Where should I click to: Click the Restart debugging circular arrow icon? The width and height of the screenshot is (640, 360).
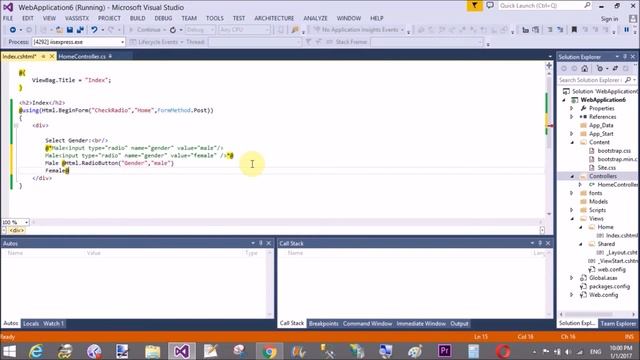click(173, 30)
